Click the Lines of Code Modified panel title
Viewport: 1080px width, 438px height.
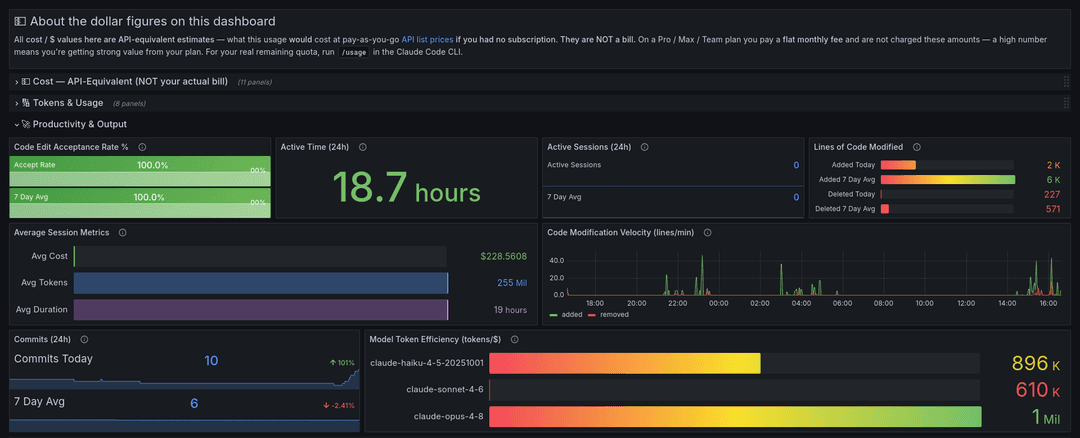858,147
